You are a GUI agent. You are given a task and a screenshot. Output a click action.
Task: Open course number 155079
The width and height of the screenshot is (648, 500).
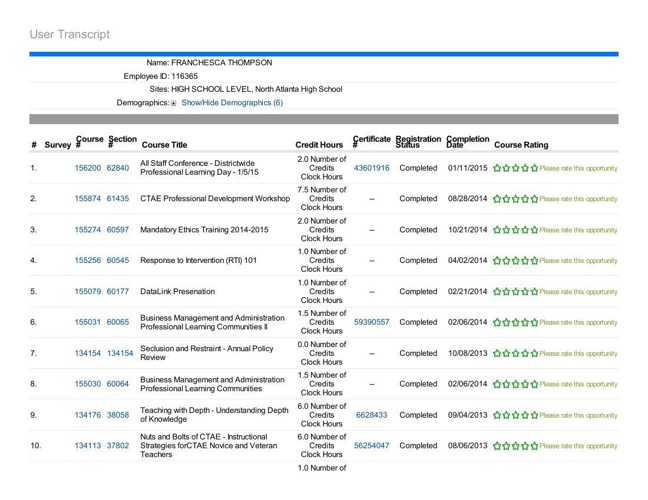pyautogui.click(x=88, y=291)
